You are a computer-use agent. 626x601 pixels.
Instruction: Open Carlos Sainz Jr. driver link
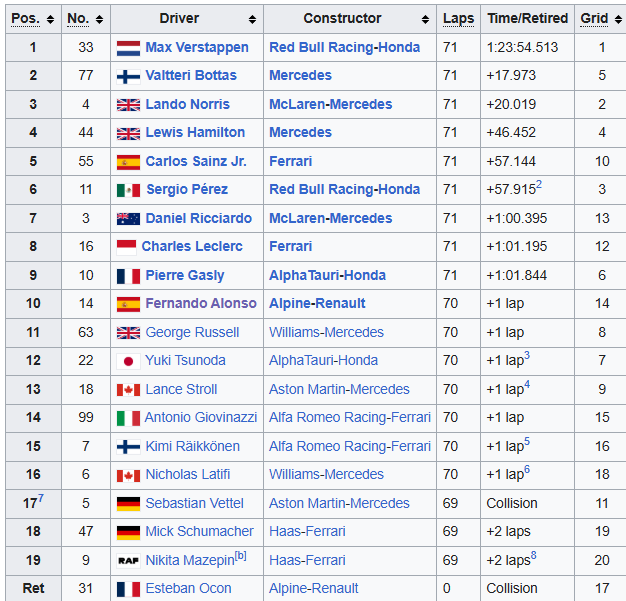coord(196,161)
